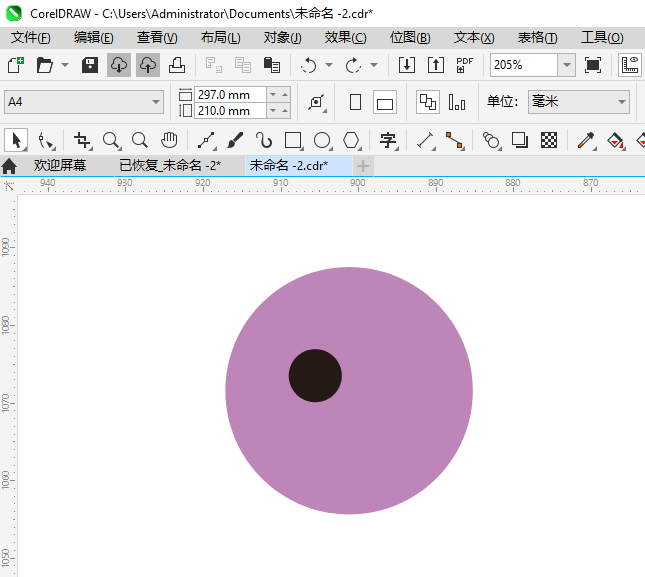Select the Polygon tool
The image size is (645, 577).
click(x=351, y=140)
